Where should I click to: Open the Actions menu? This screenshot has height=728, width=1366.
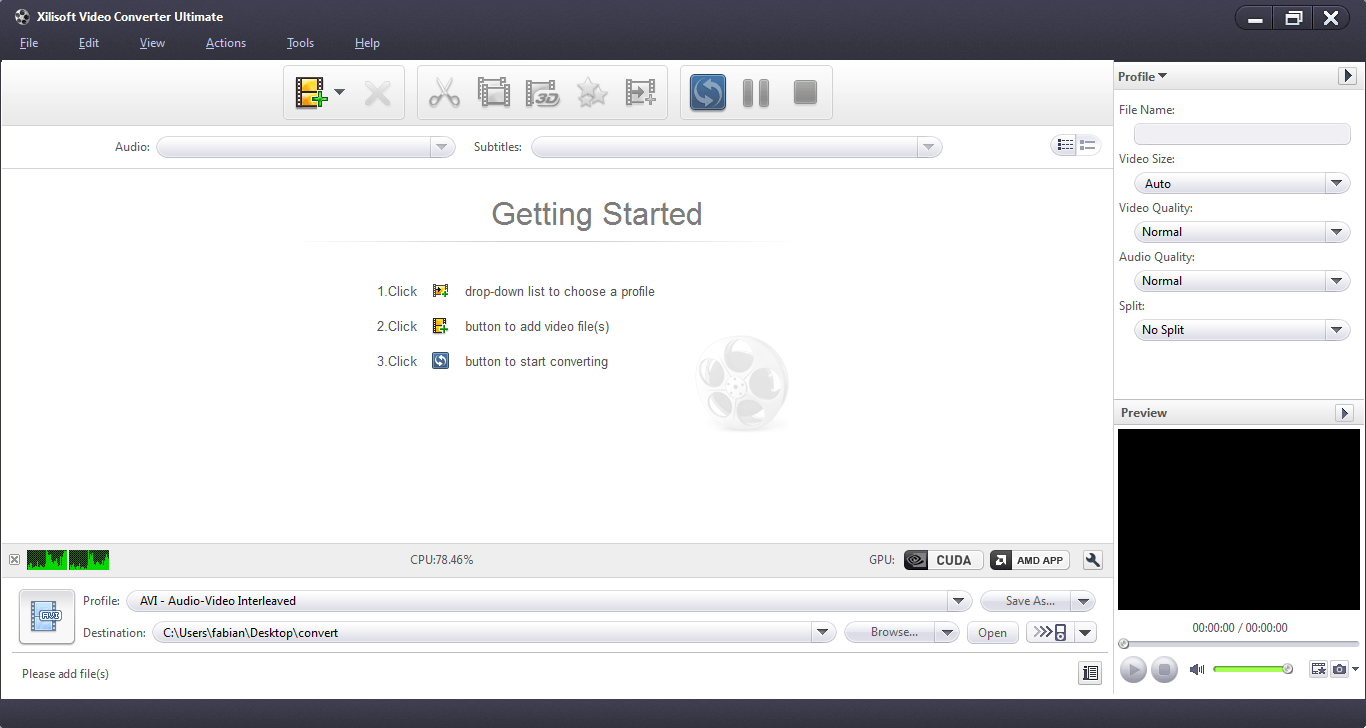pos(225,43)
